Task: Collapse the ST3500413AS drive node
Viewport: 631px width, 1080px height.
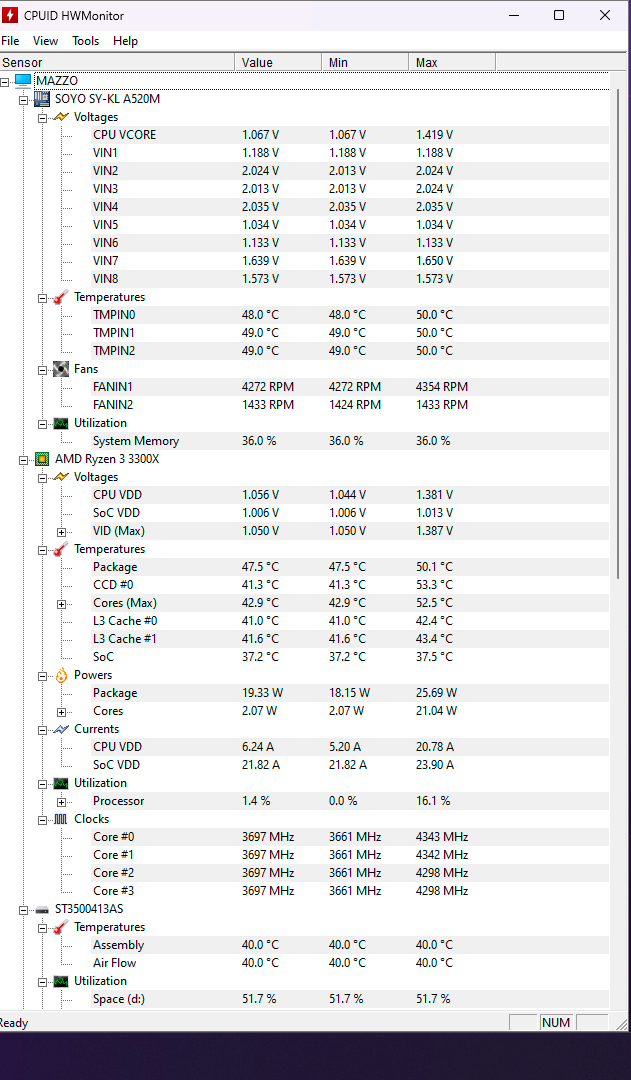Action: [23, 910]
